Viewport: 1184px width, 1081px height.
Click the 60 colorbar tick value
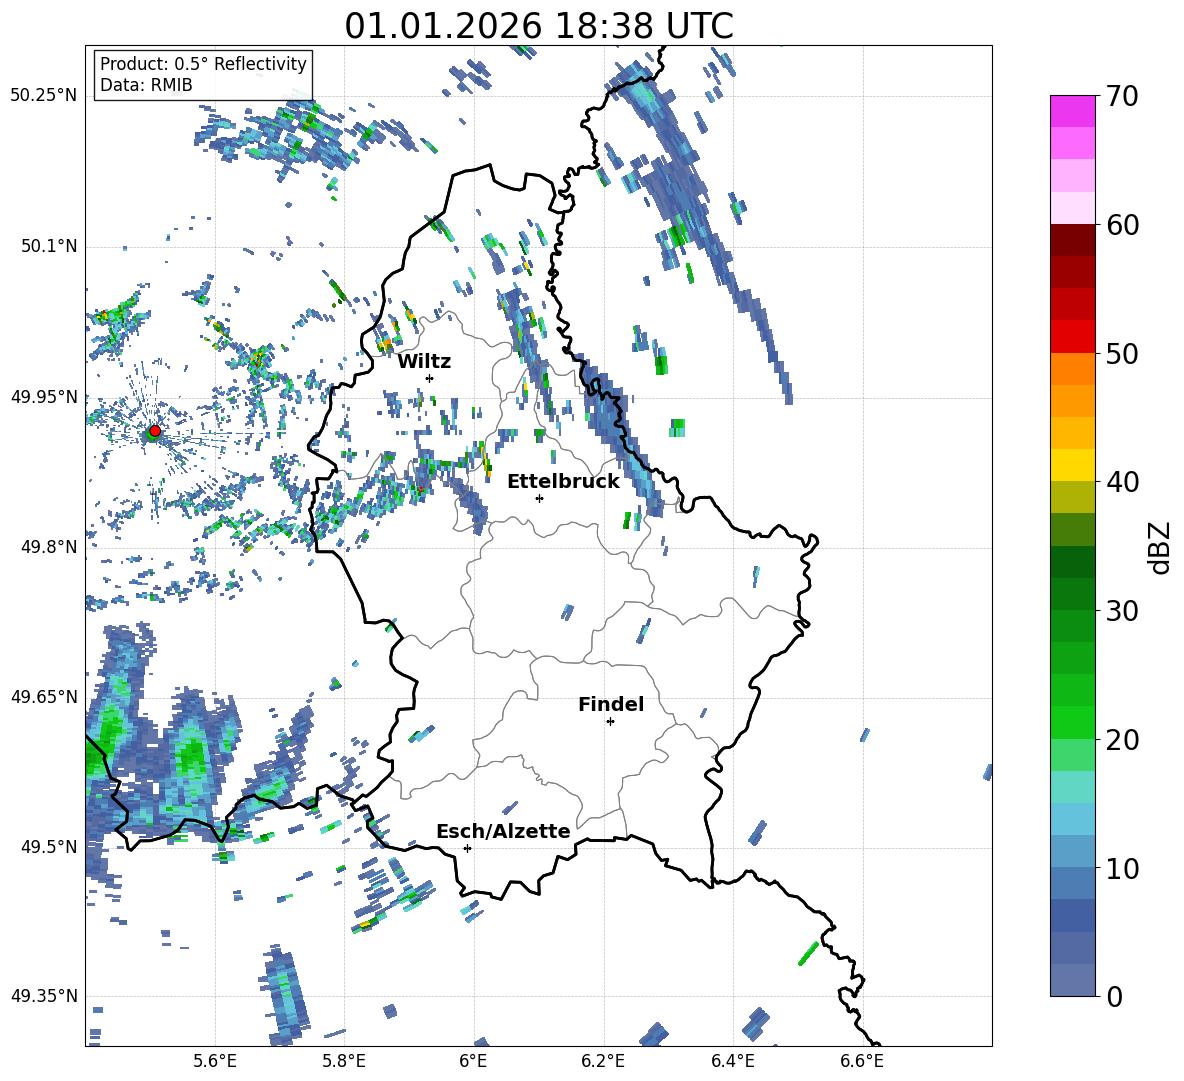1122,225
